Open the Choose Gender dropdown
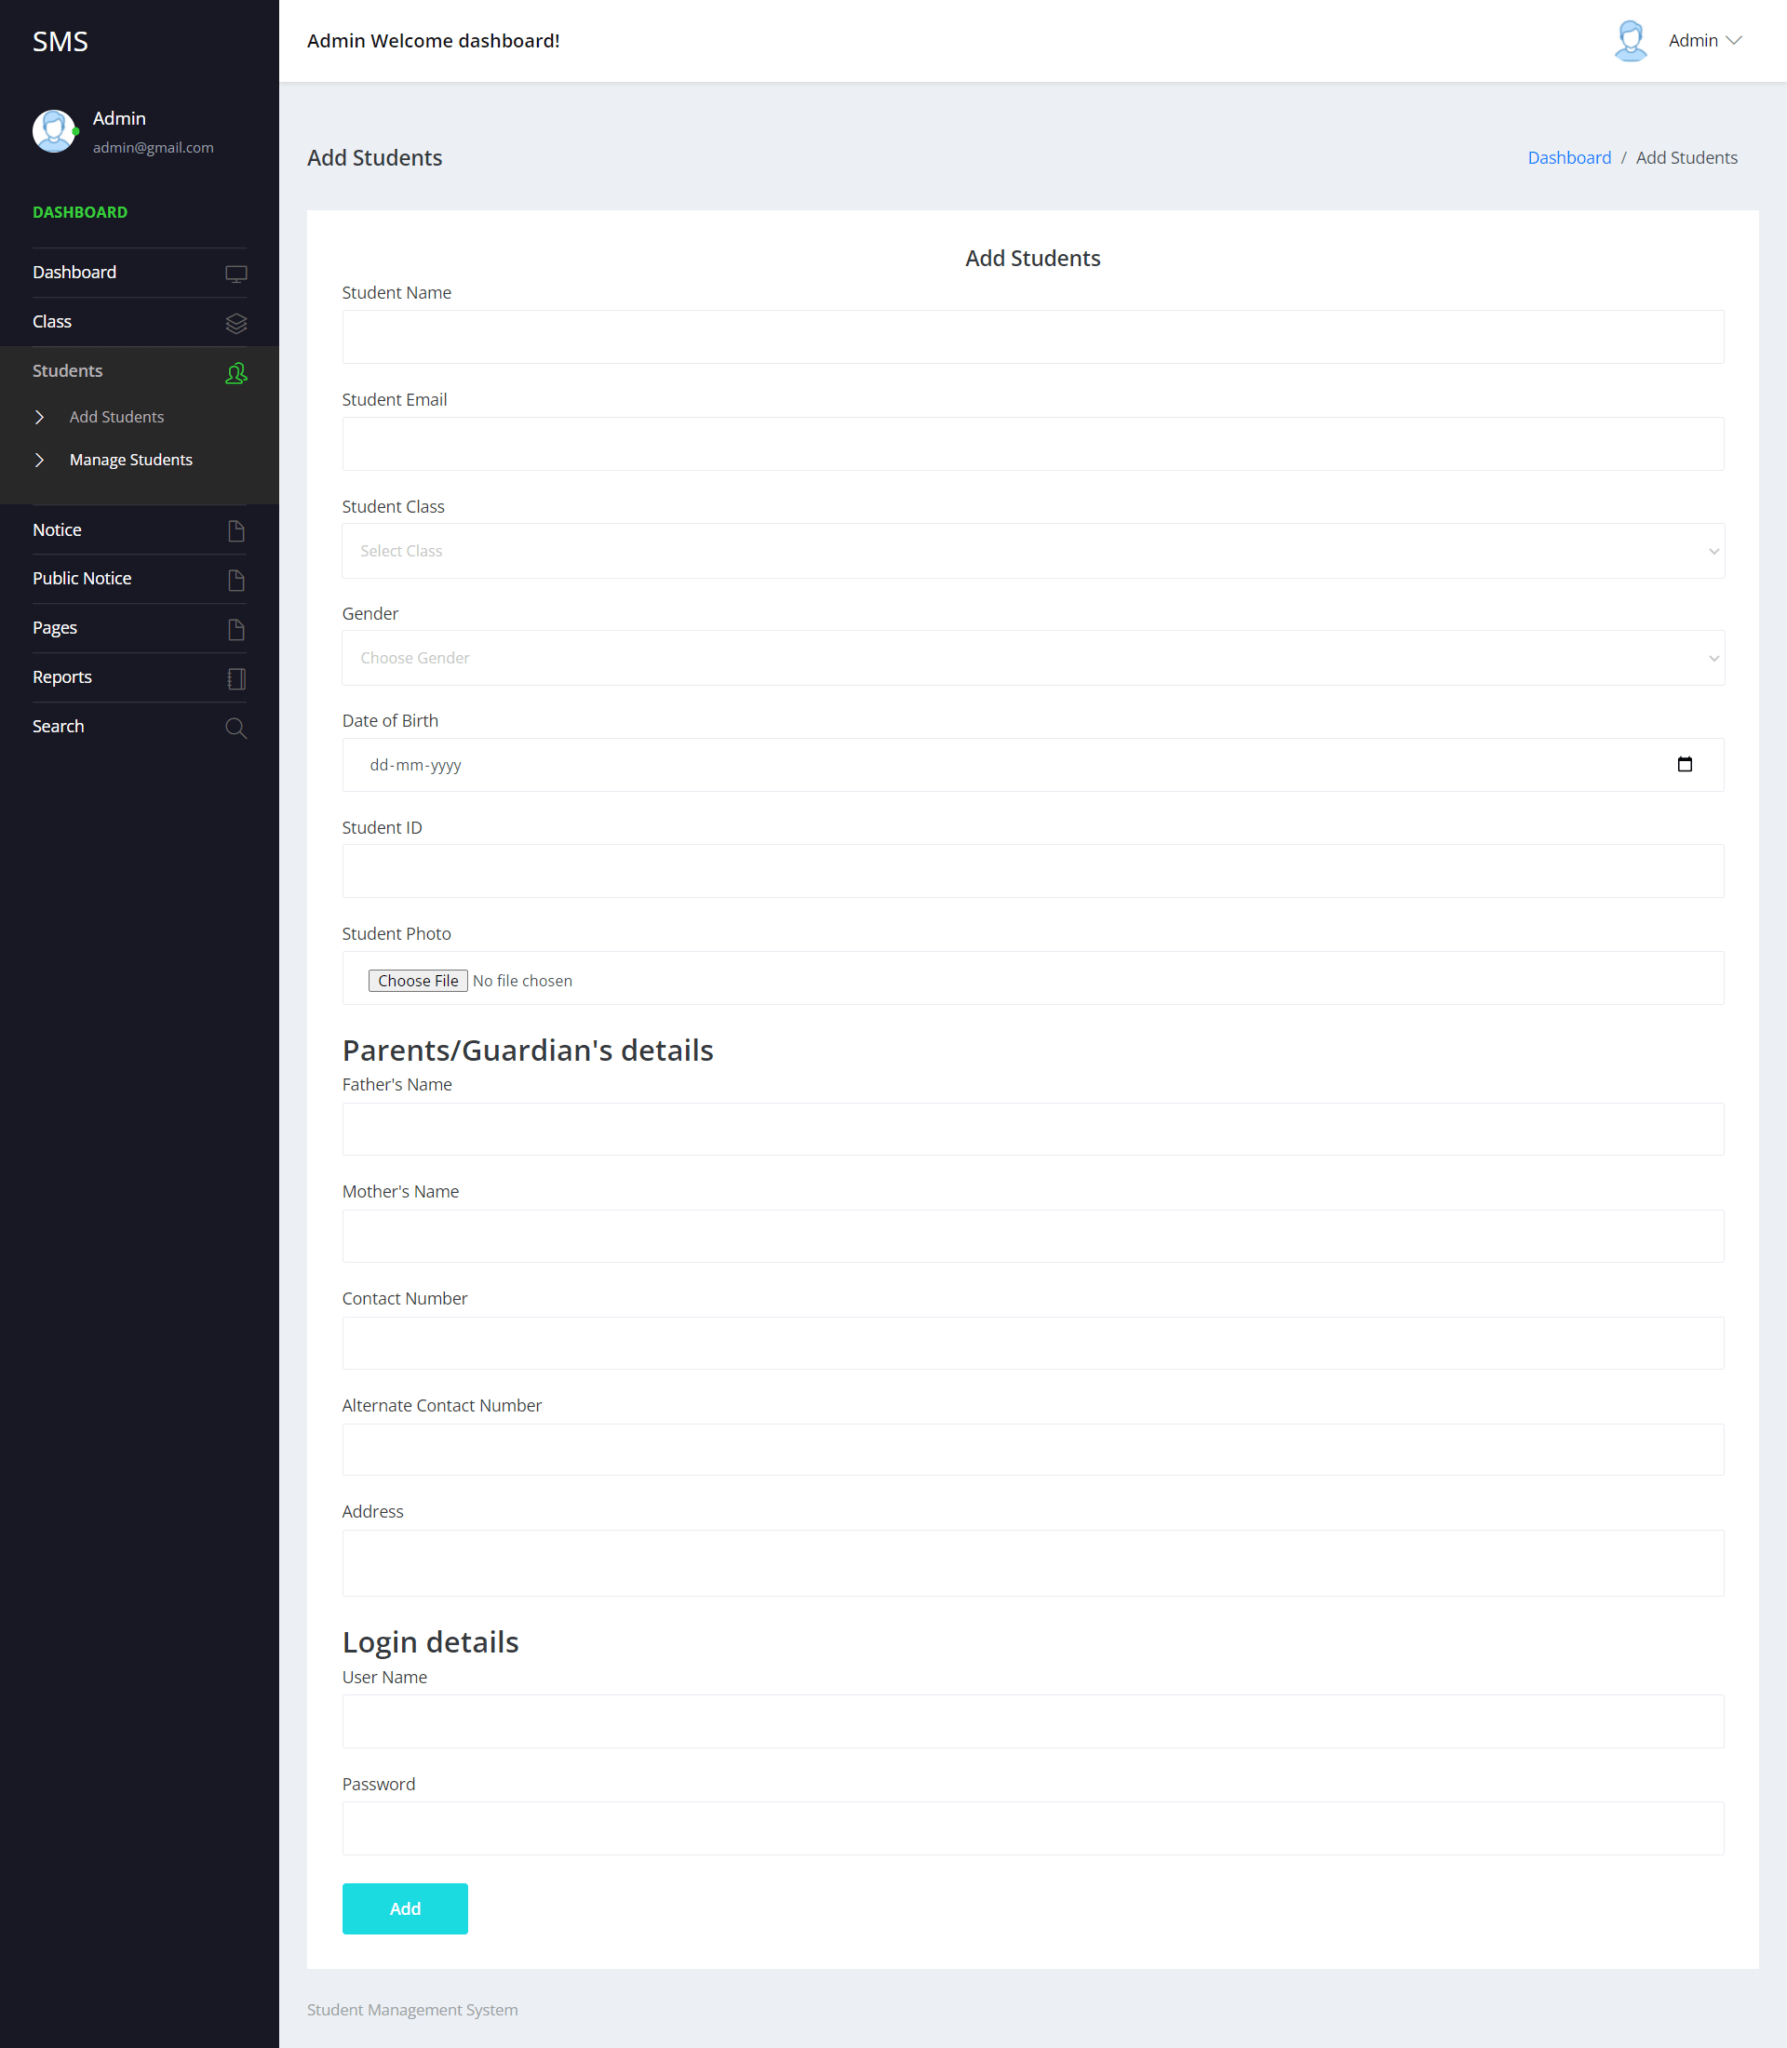The height and width of the screenshot is (2048, 1787). 1033,657
